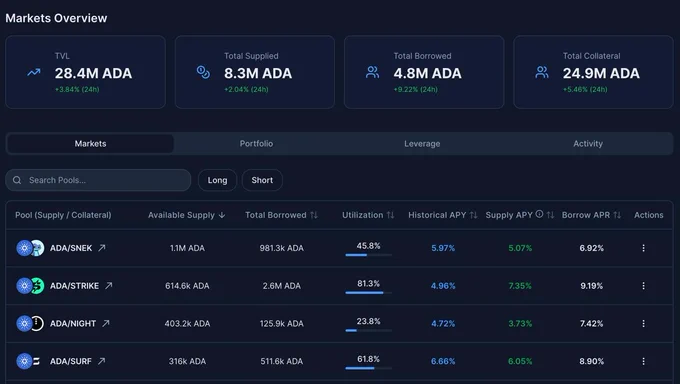Image resolution: width=680 pixels, height=384 pixels.
Task: Click the Total Collateral users icon
Action: coord(542,72)
